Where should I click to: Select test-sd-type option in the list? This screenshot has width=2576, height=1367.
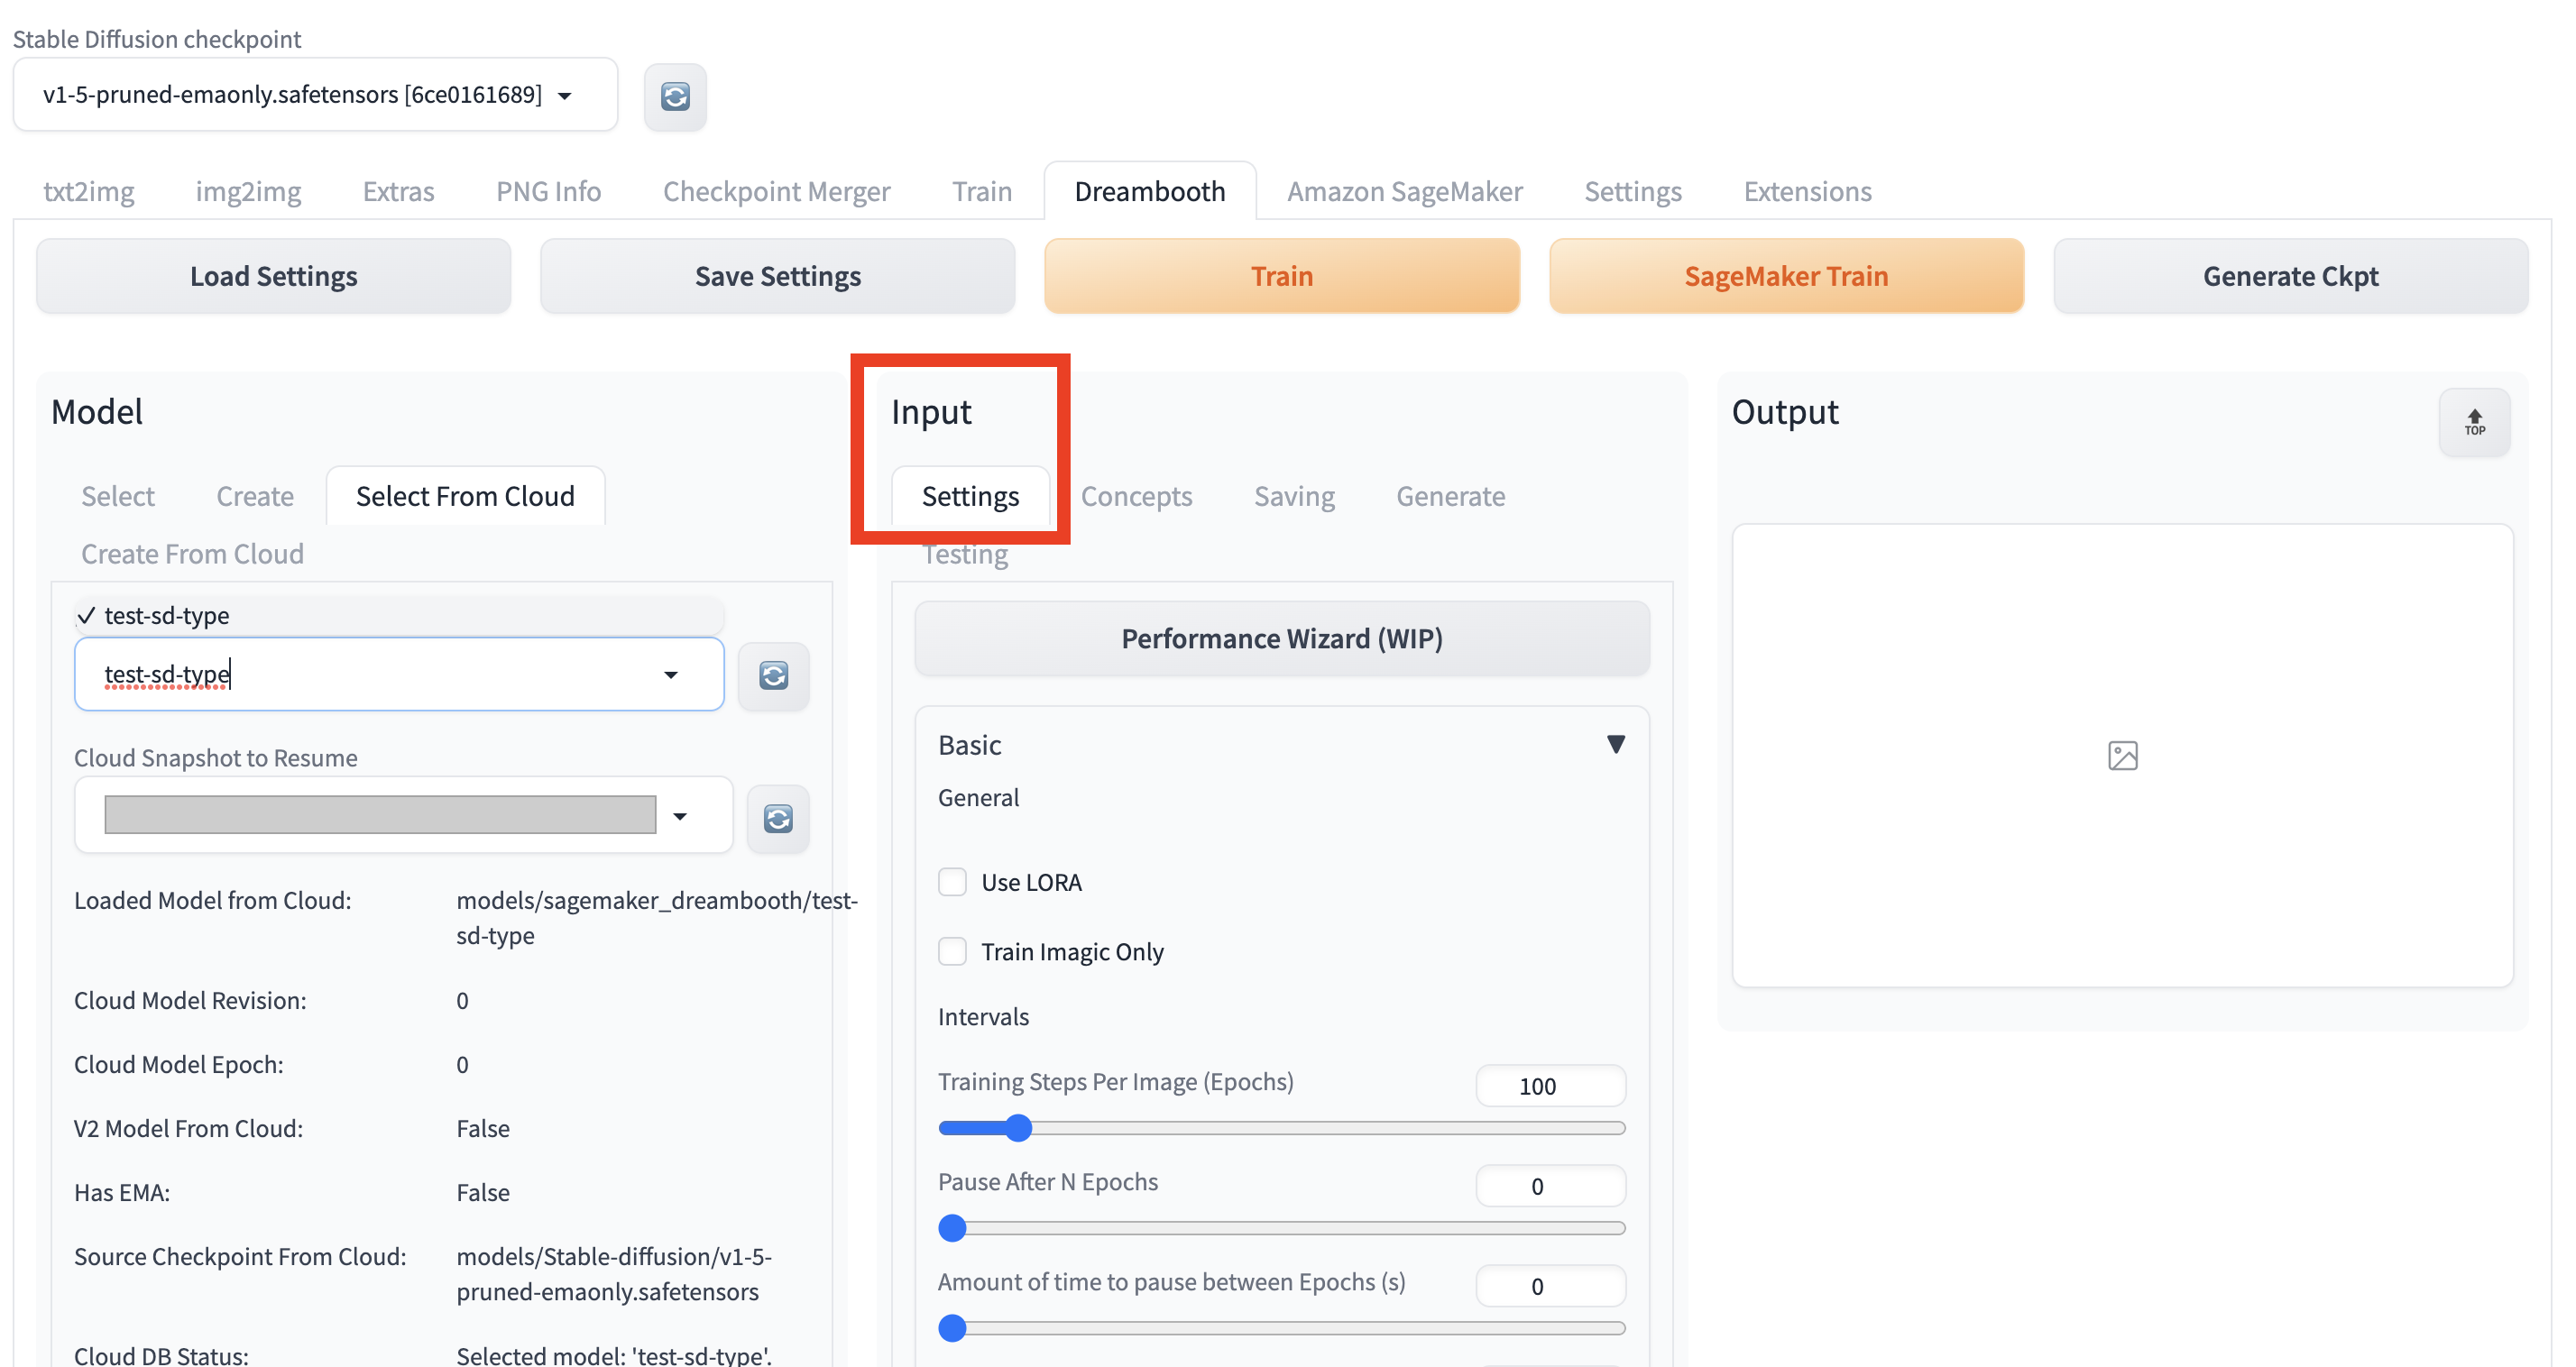point(167,615)
